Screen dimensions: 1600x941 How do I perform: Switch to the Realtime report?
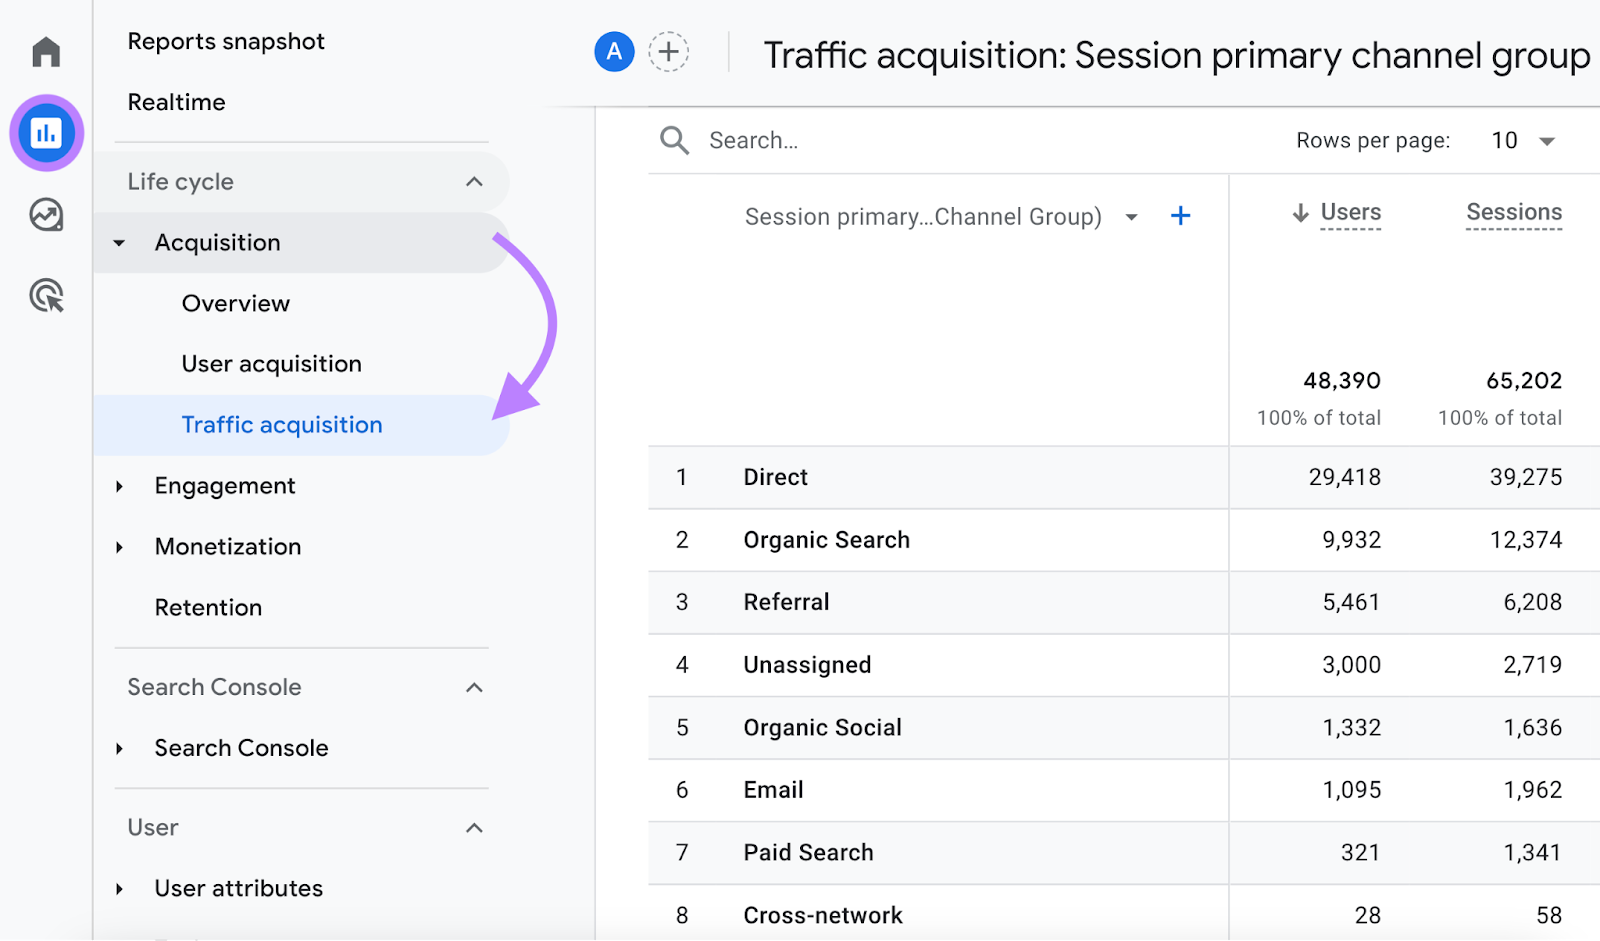[x=176, y=101]
